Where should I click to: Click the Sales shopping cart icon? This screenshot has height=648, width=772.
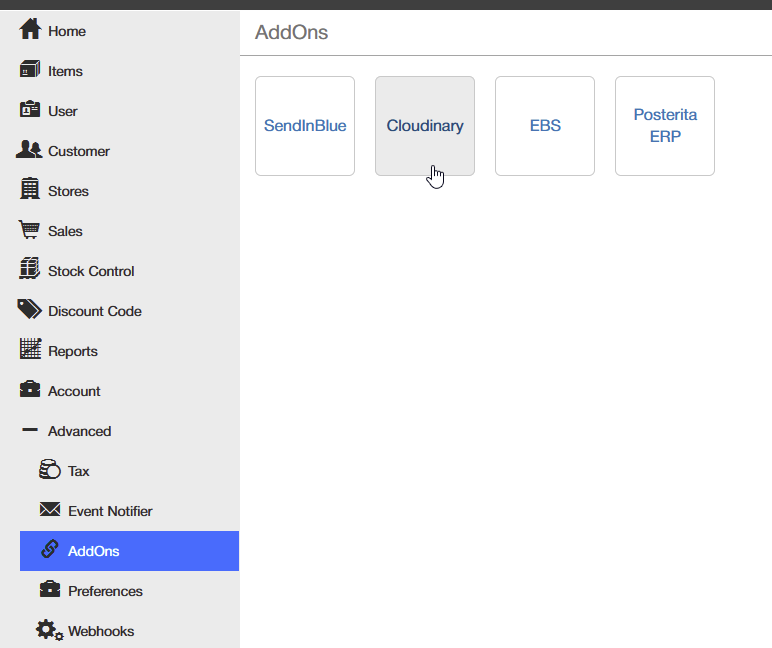29,229
